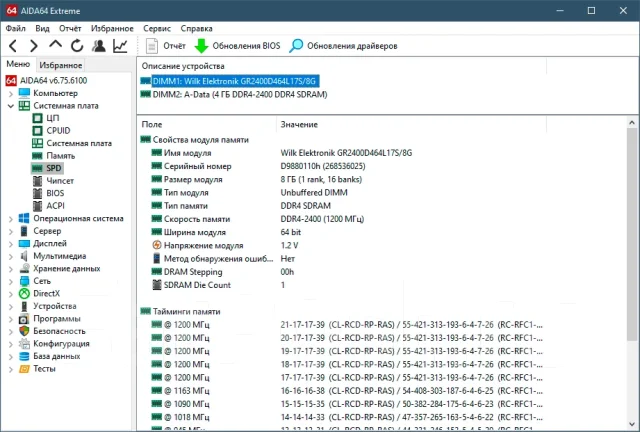Click the База данных database icon
640x432 pixels.
[x=24, y=356]
